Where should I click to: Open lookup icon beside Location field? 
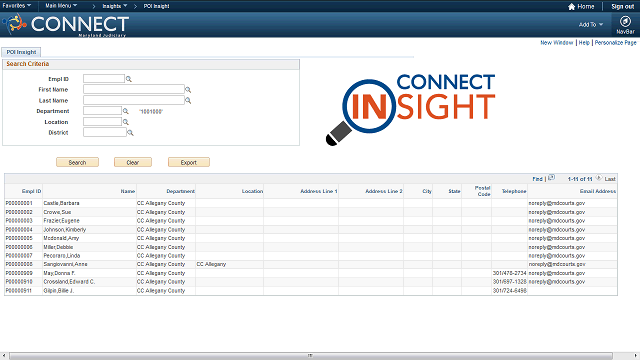click(x=126, y=122)
